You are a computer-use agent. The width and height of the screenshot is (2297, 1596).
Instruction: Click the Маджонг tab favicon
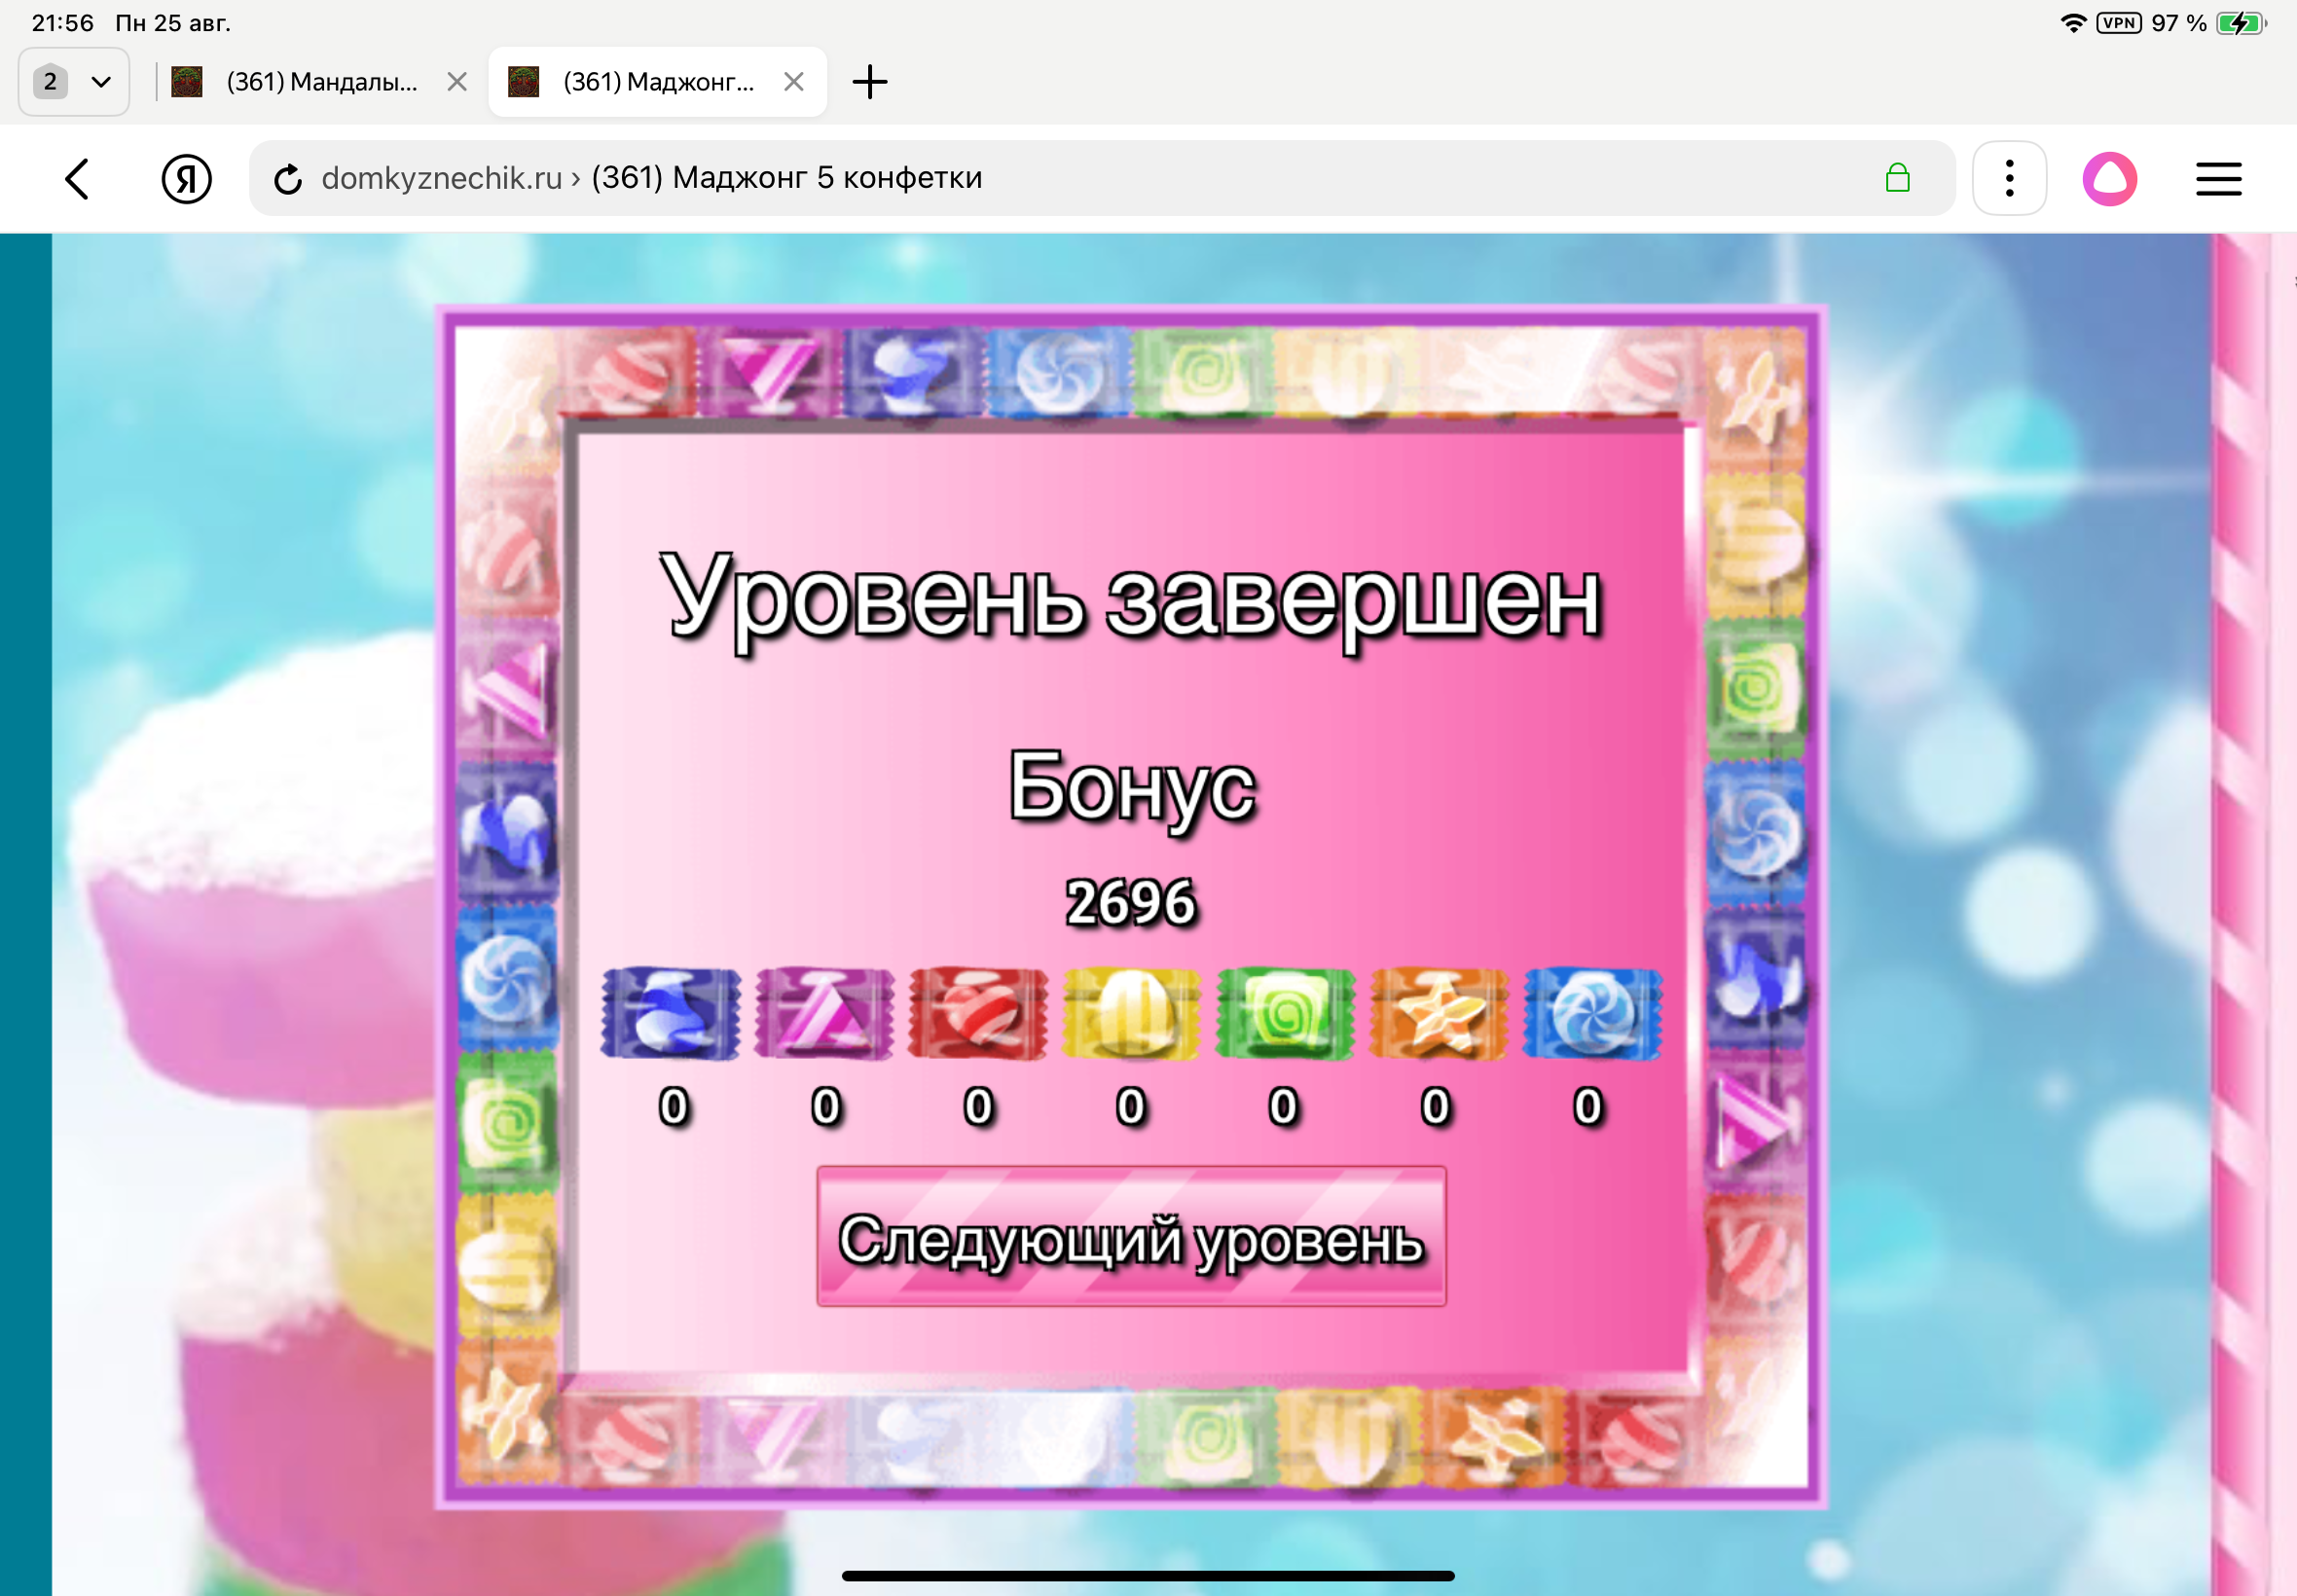524,82
